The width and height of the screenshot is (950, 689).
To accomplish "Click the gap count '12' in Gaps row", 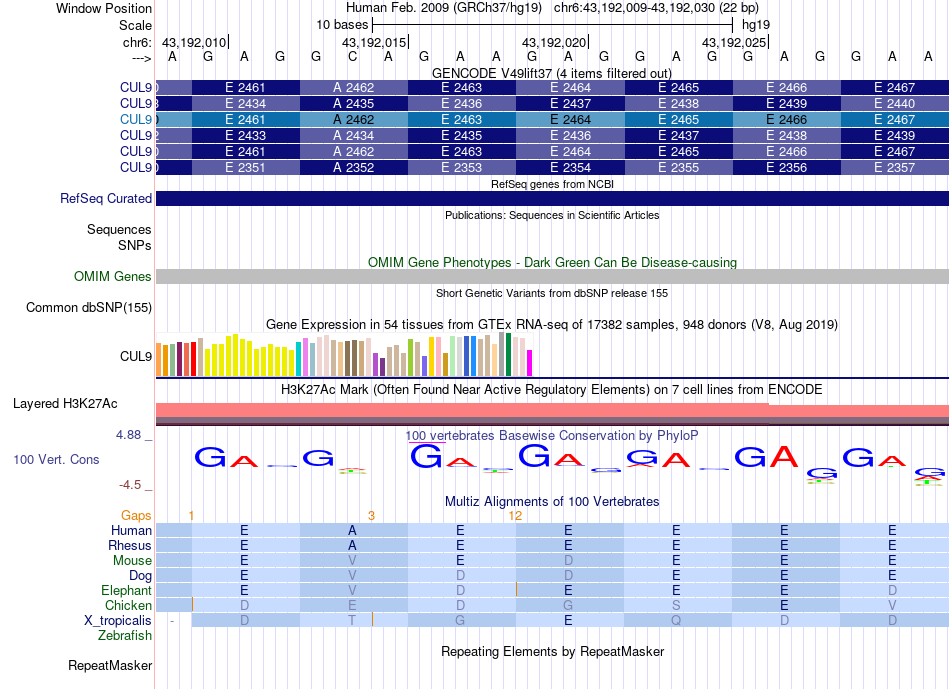I will (516, 516).
